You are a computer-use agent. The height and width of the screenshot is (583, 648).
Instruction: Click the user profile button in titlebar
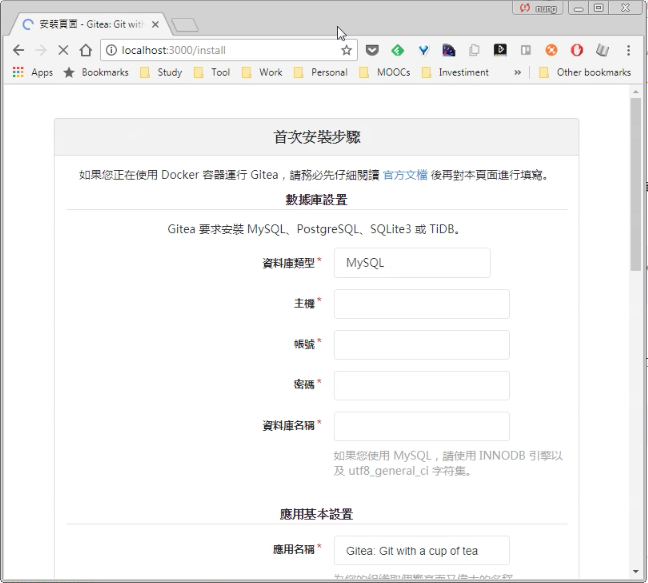coord(538,8)
